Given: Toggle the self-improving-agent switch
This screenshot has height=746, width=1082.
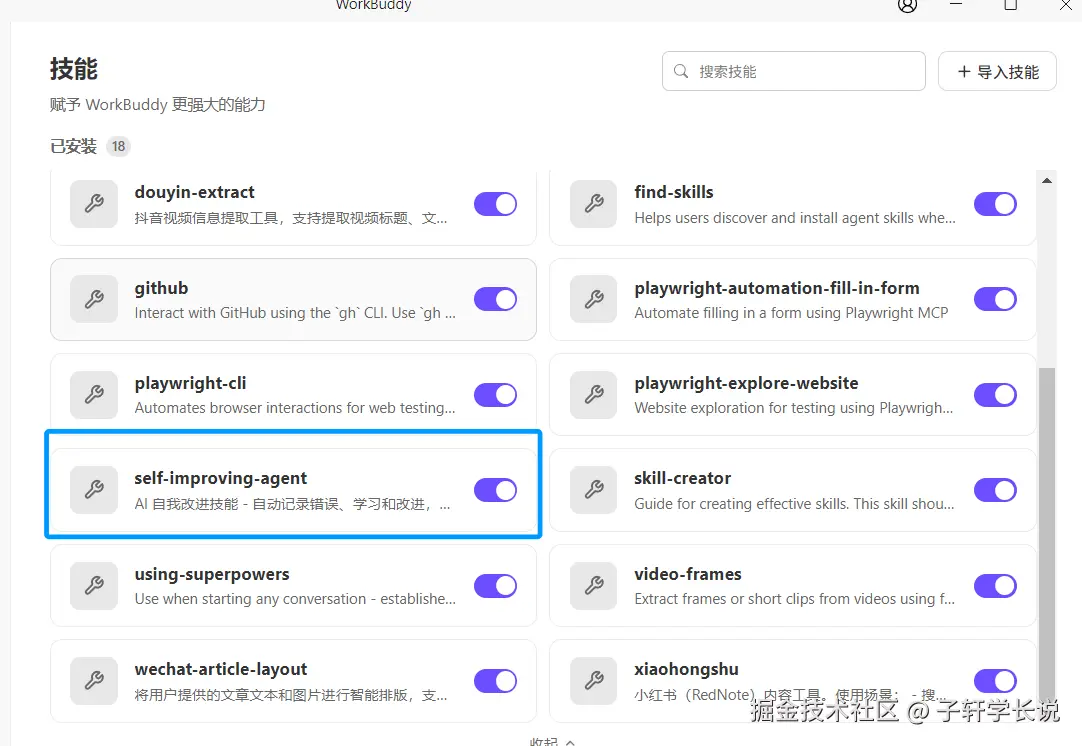Looking at the screenshot, I should 495,490.
